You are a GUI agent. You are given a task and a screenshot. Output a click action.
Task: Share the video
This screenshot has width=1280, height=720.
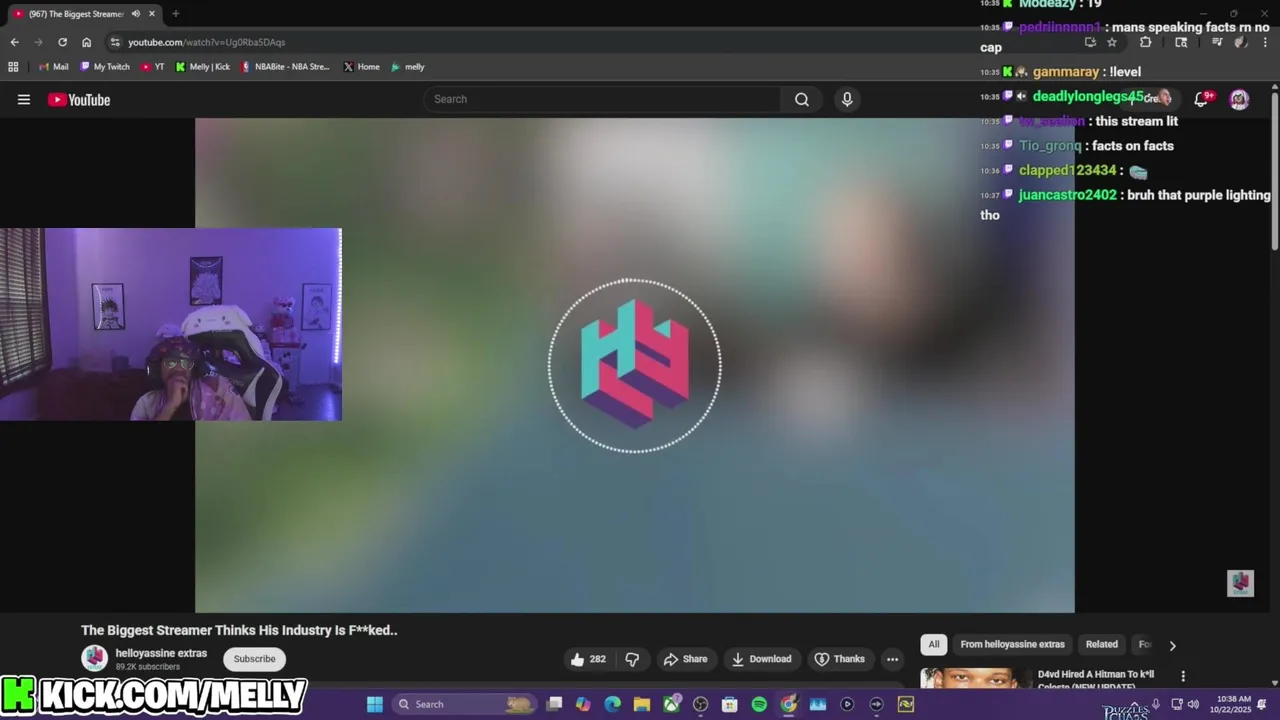(x=685, y=659)
